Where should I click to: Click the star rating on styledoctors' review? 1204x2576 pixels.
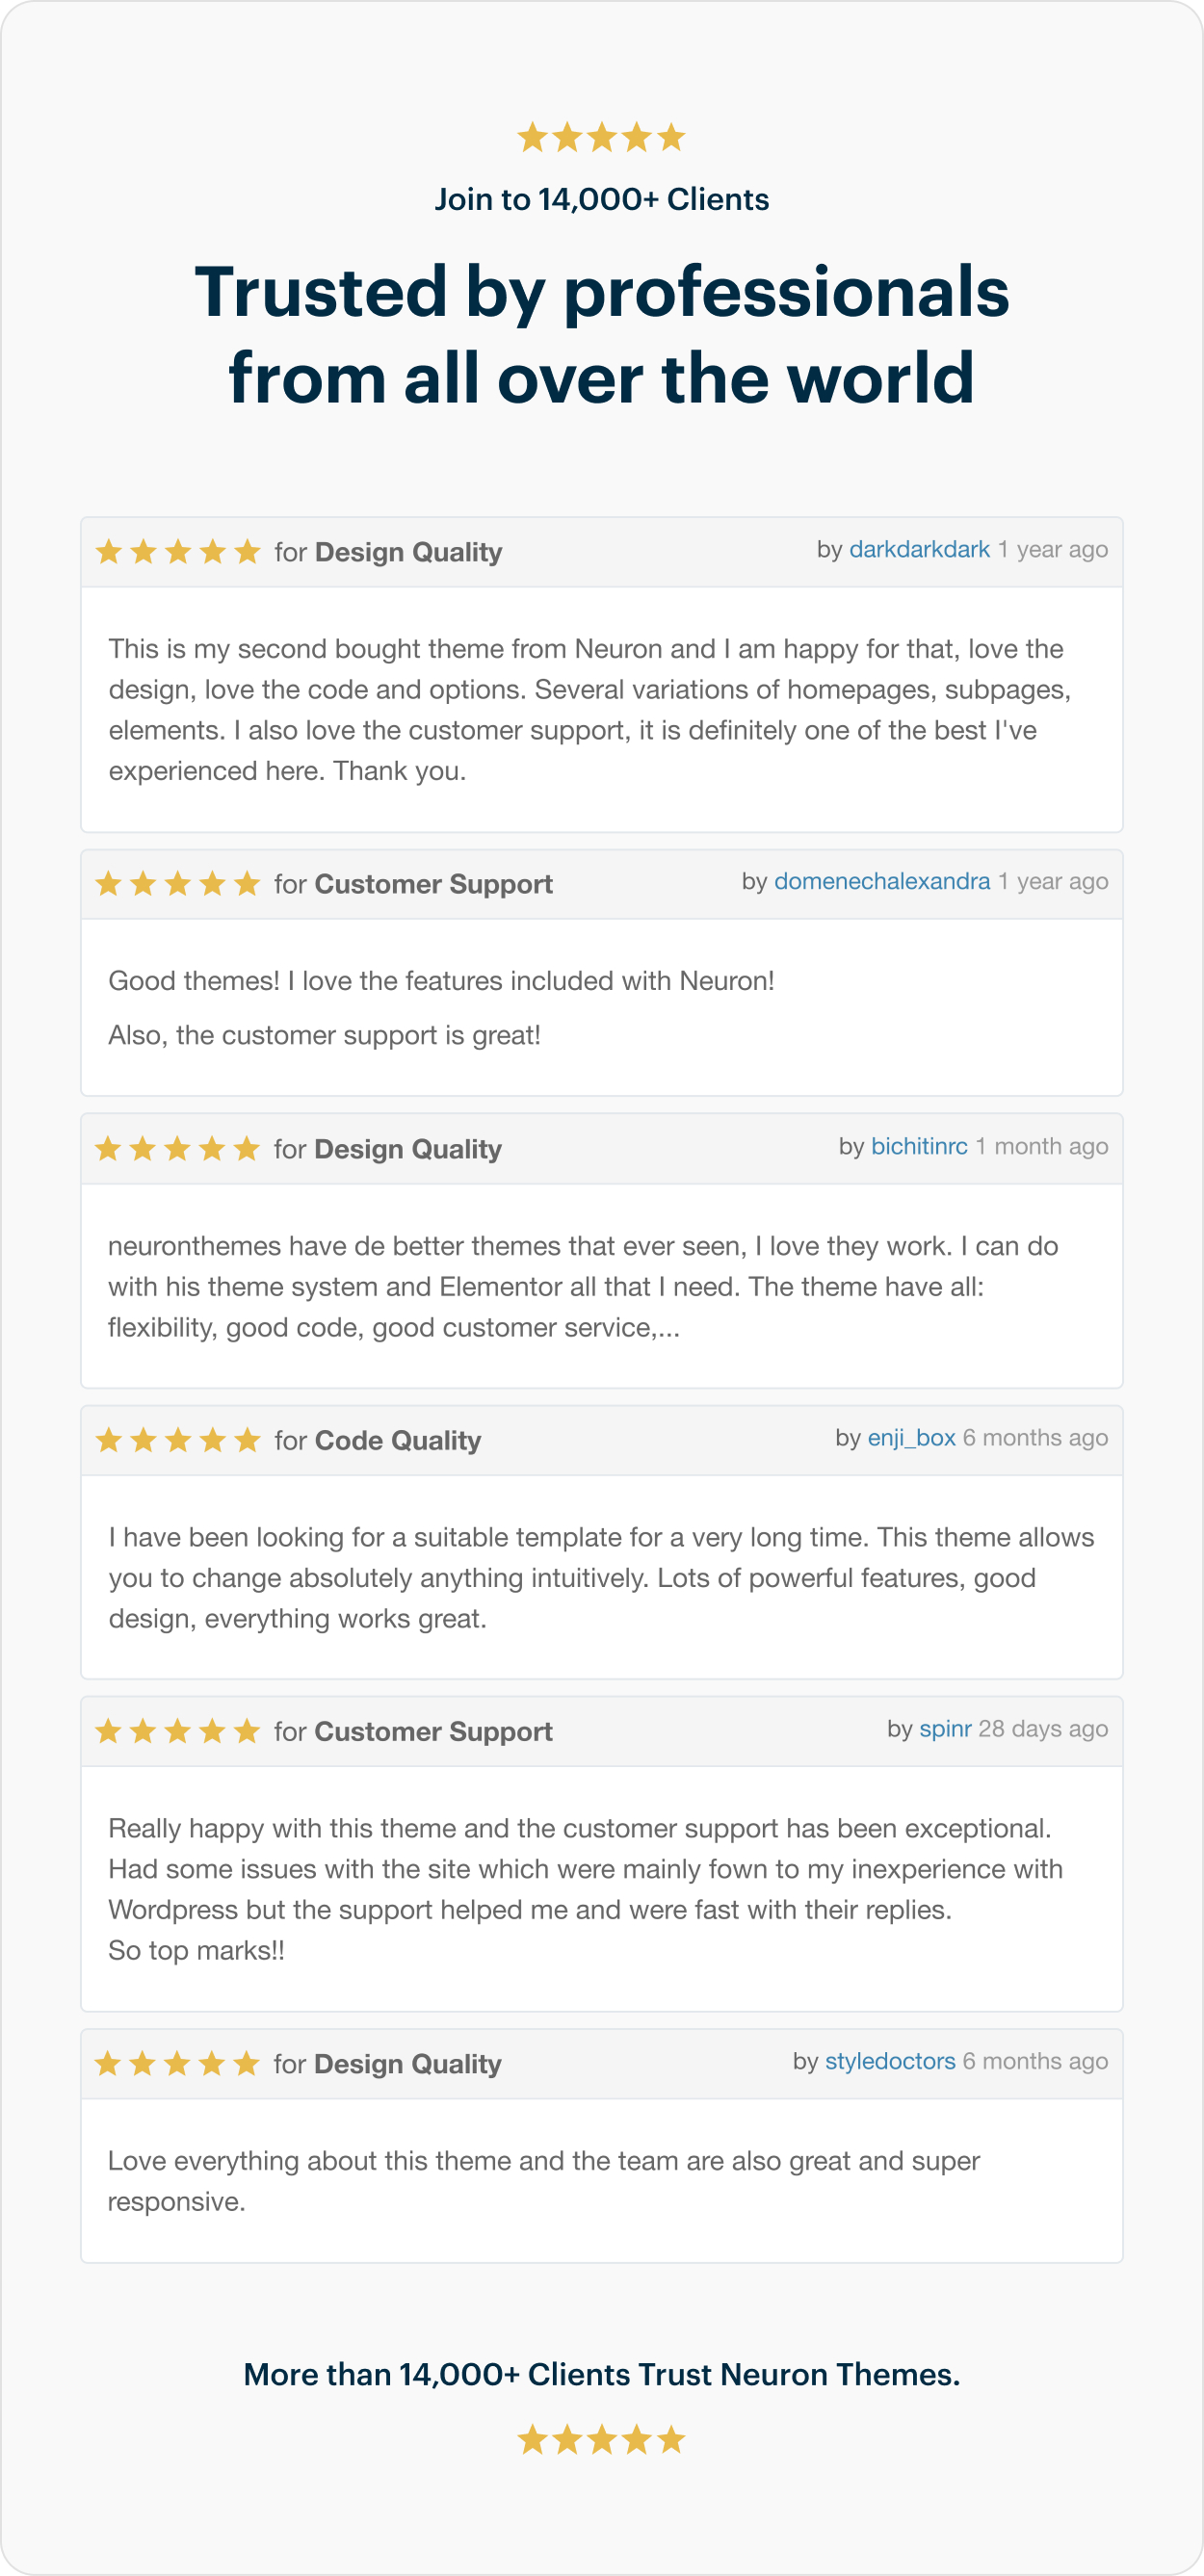tap(178, 2063)
